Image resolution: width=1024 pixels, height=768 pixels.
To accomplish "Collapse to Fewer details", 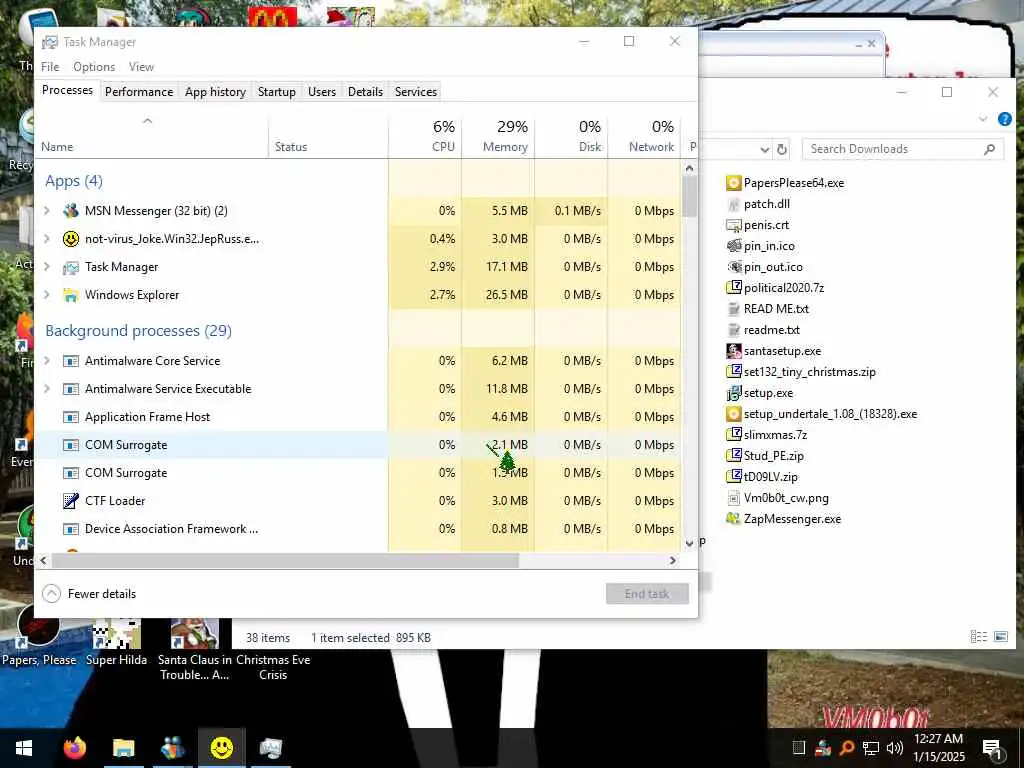I will pos(89,594).
